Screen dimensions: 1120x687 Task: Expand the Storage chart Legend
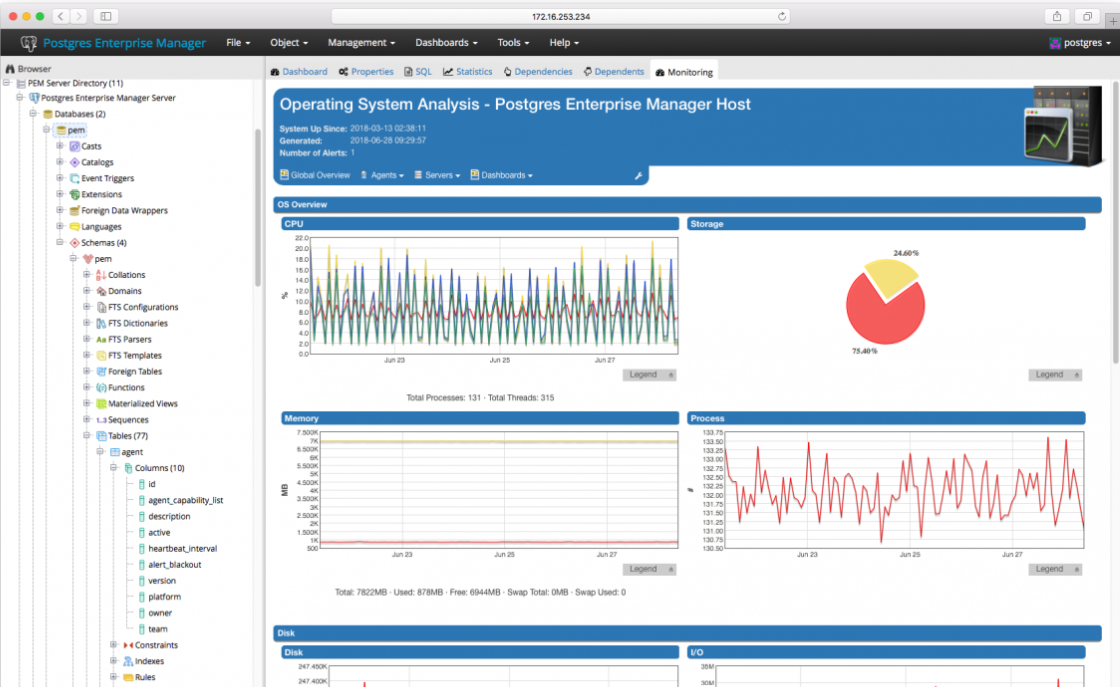tap(1055, 375)
